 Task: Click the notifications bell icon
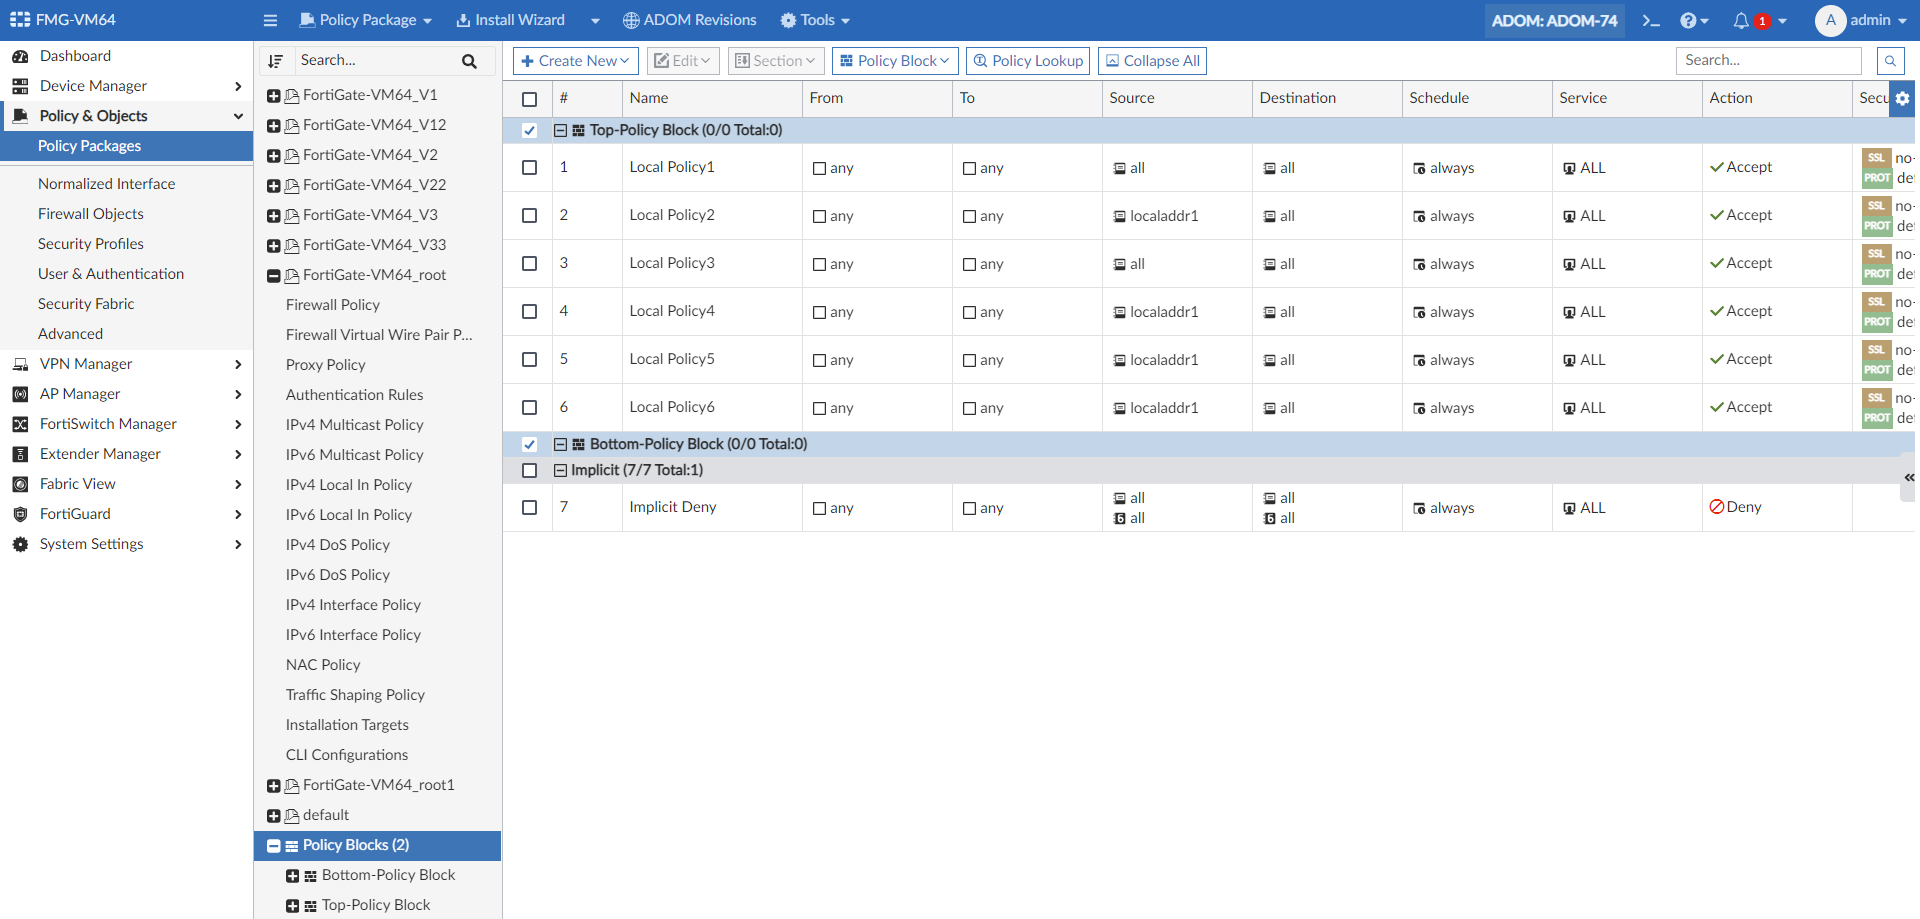1741,21
